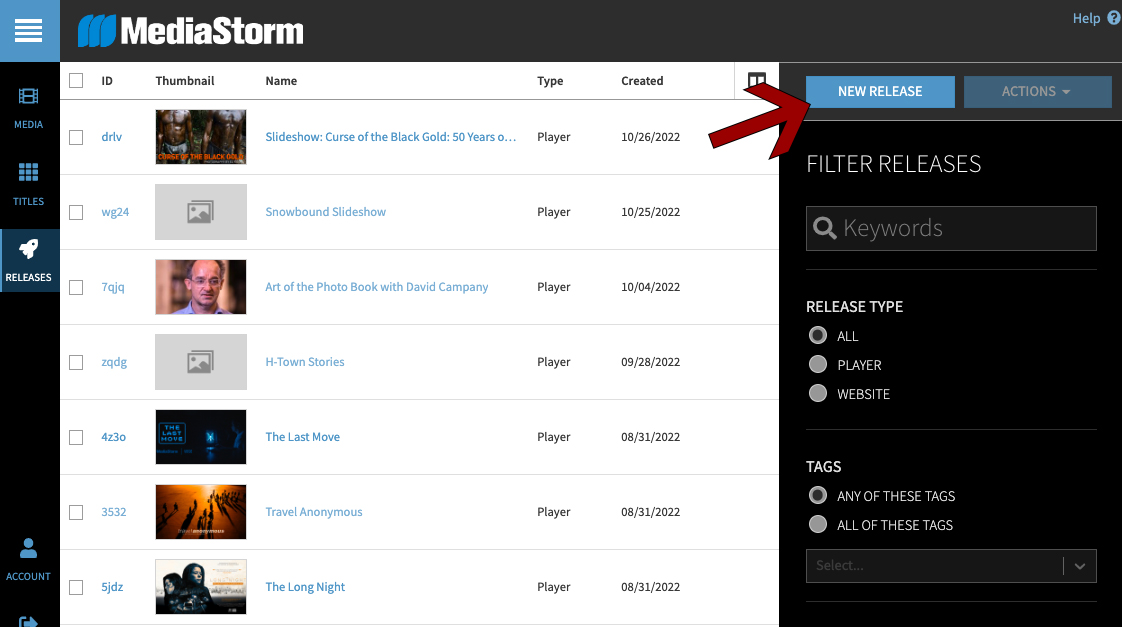Expand the Actions dropdown
Screen dimensions: 1122x627
1037,92
